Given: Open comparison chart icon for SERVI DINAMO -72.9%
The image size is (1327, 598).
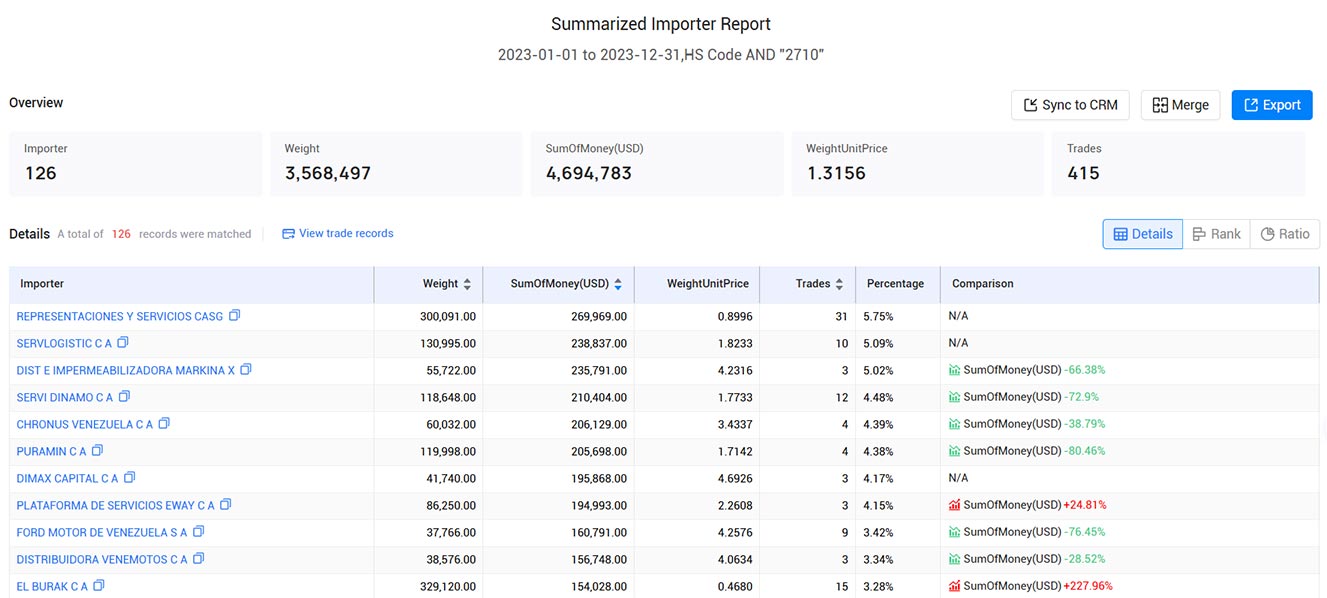Looking at the screenshot, I should point(955,397).
